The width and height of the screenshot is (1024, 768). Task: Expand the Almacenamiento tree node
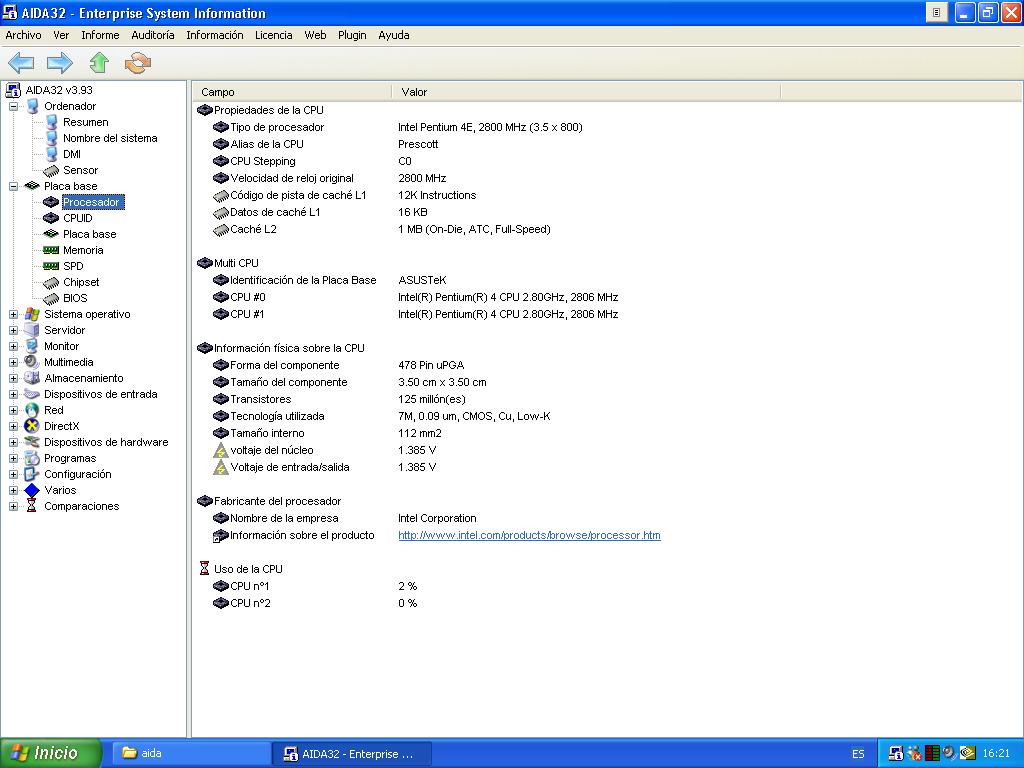(x=14, y=378)
